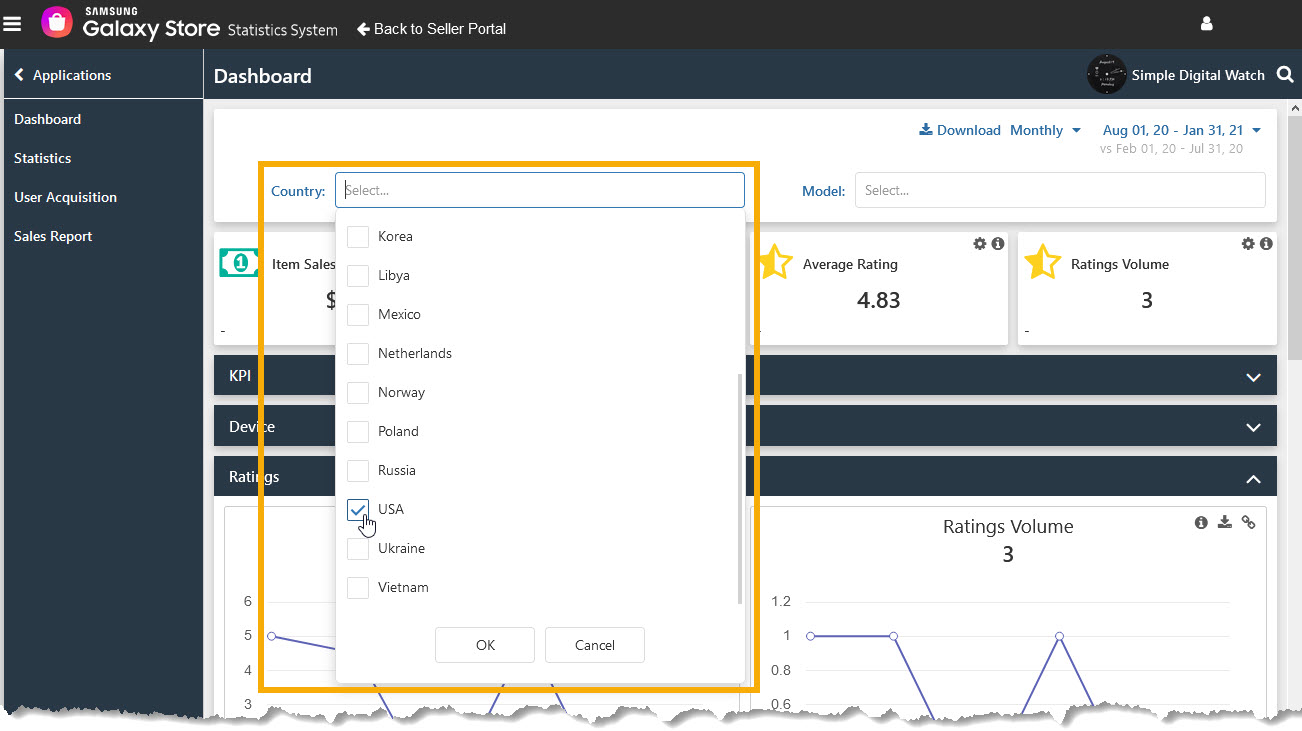Check the Ukraine checkbox
Viewport: 1302px width, 731px height.
tap(358, 549)
